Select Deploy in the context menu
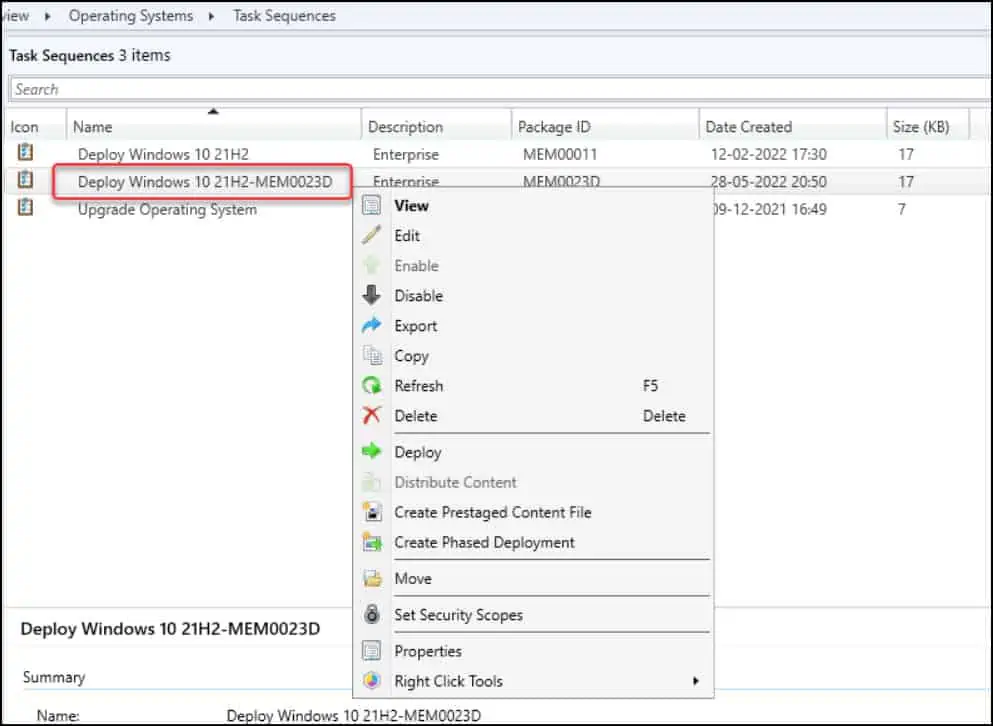The width and height of the screenshot is (993, 726). point(532,452)
